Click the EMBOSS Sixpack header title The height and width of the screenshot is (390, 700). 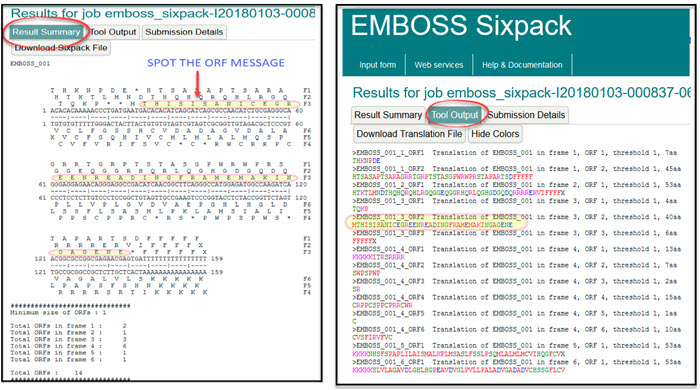pos(461,25)
